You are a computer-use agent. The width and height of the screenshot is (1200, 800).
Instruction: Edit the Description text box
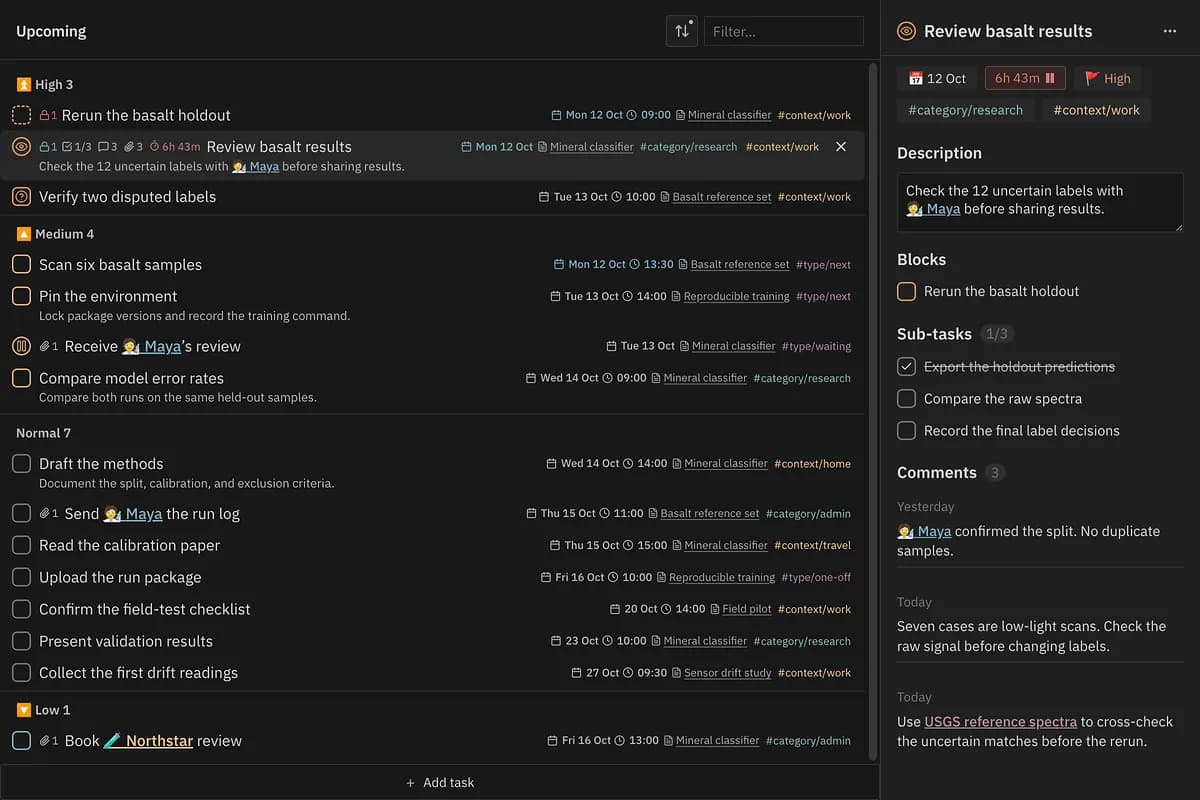pyautogui.click(x=1040, y=203)
